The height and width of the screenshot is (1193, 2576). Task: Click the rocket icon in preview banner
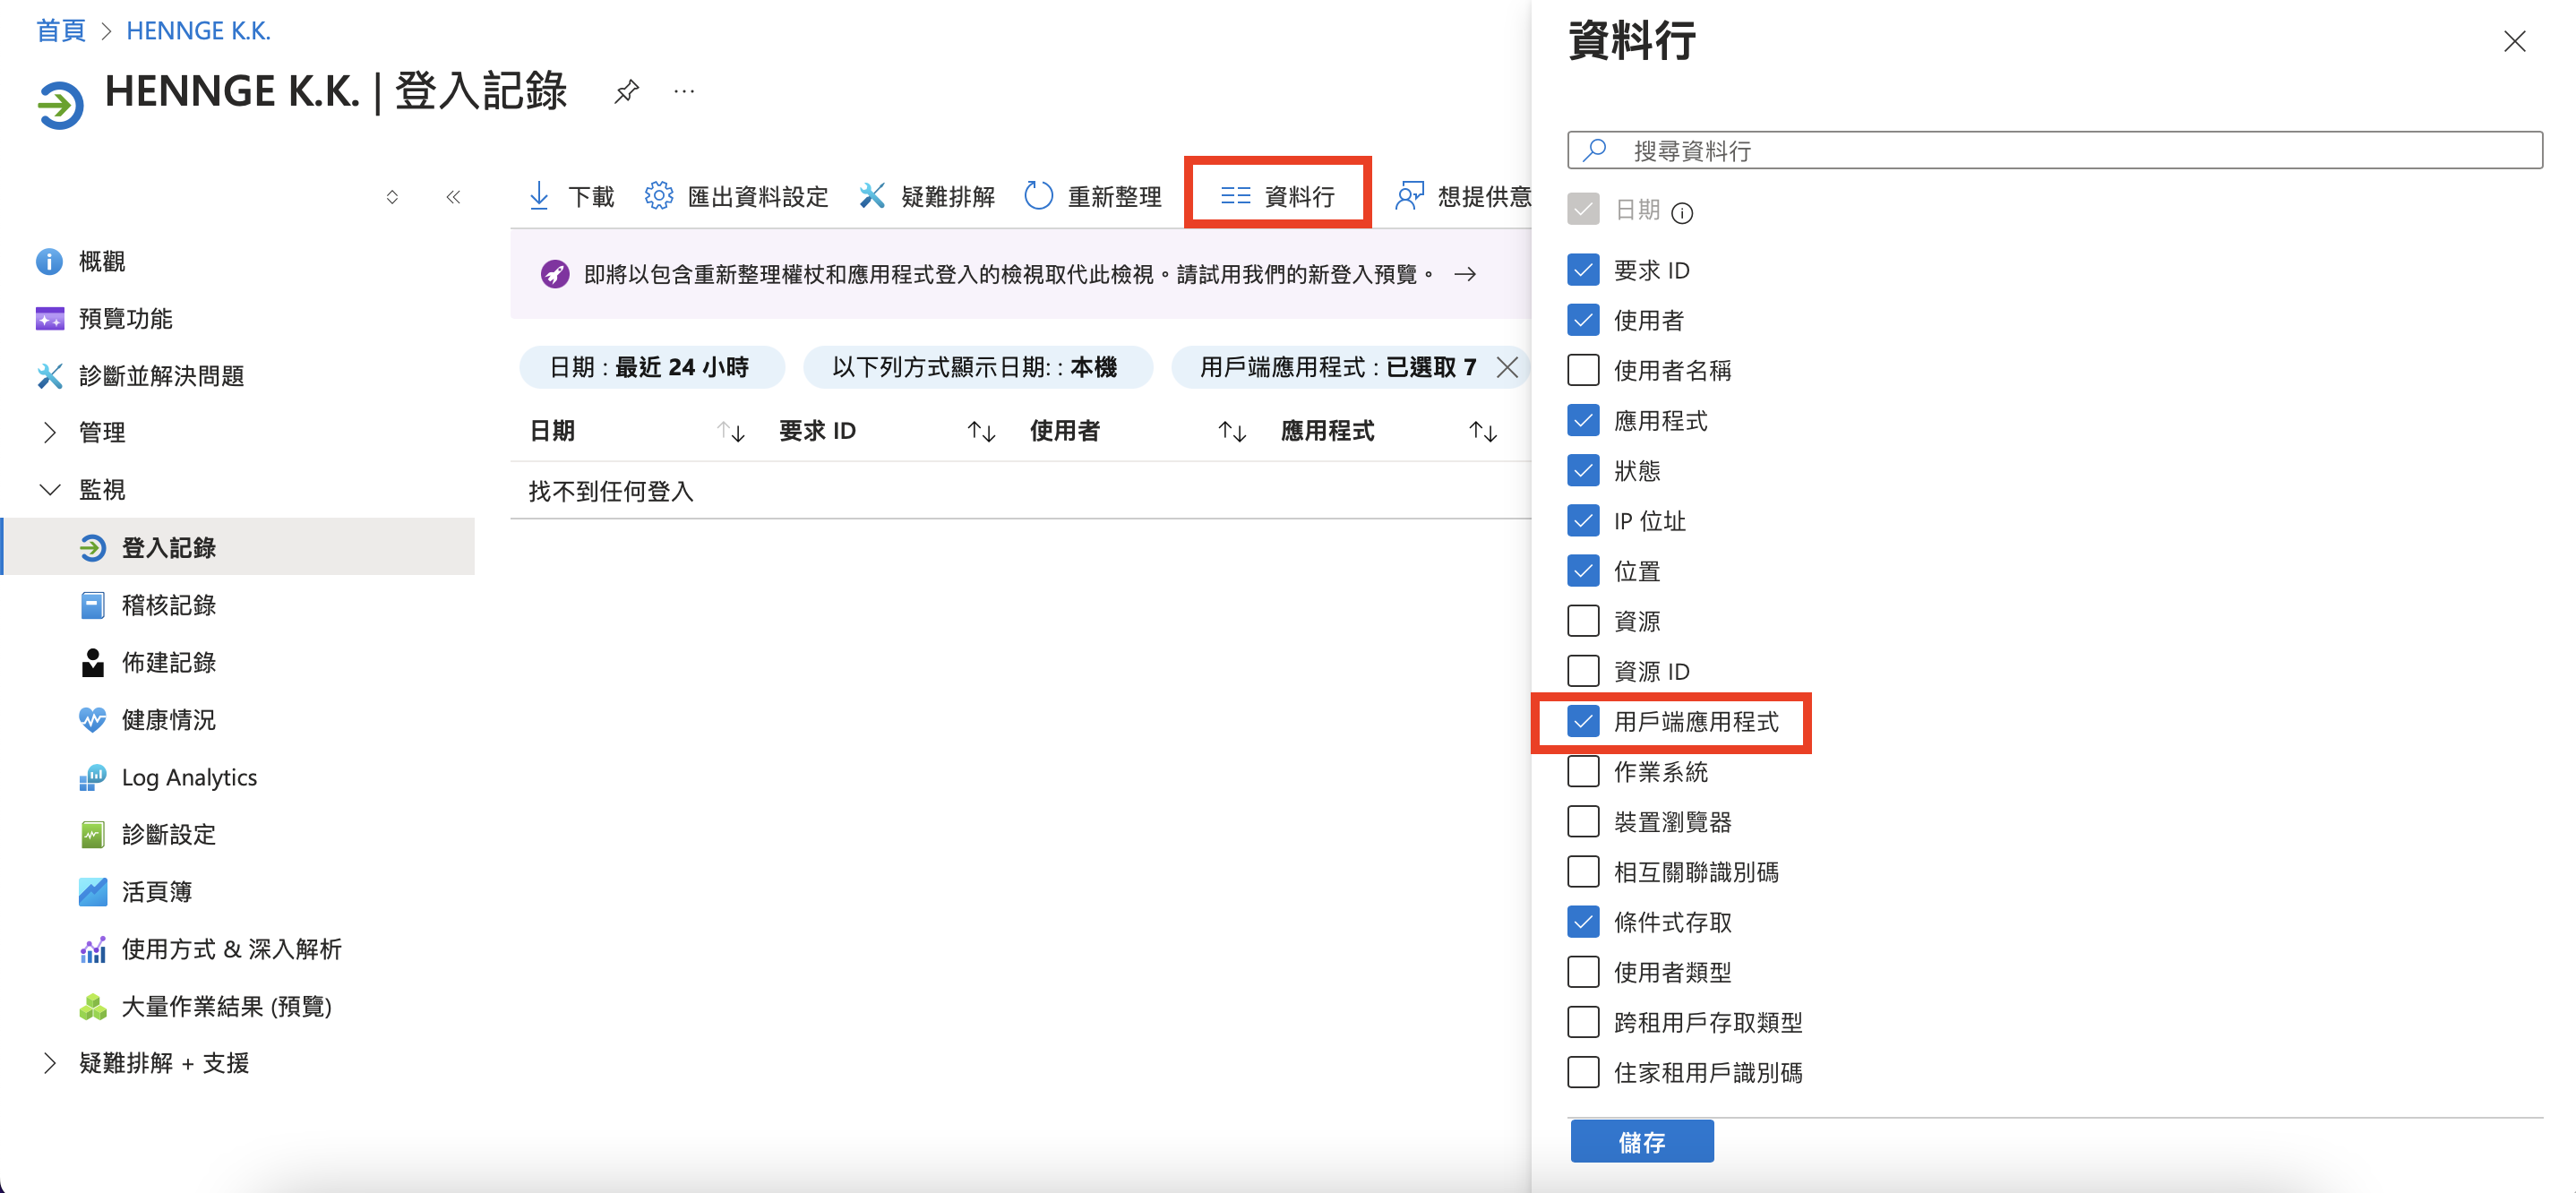pyautogui.click(x=555, y=274)
